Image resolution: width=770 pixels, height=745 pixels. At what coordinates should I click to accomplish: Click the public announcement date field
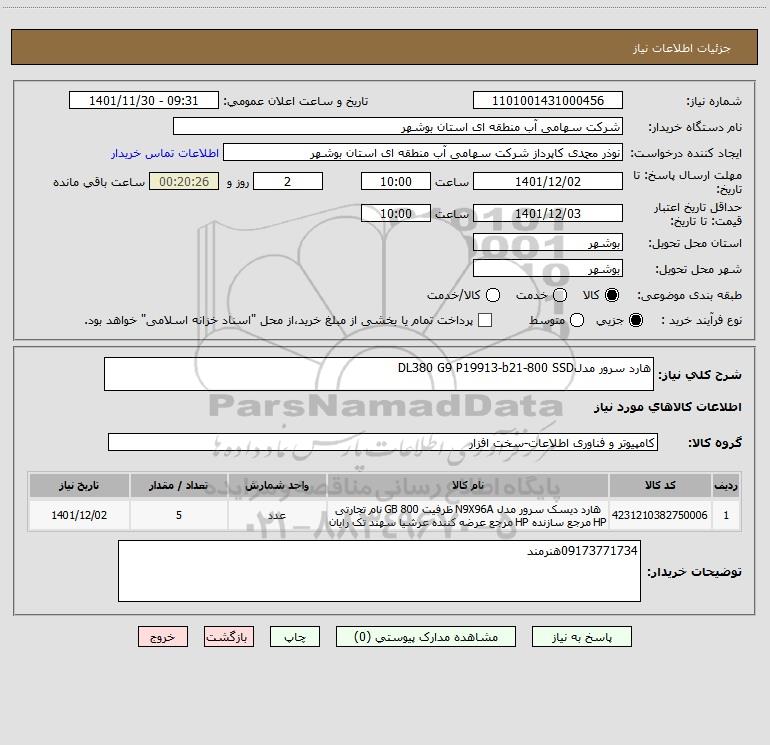tap(143, 101)
